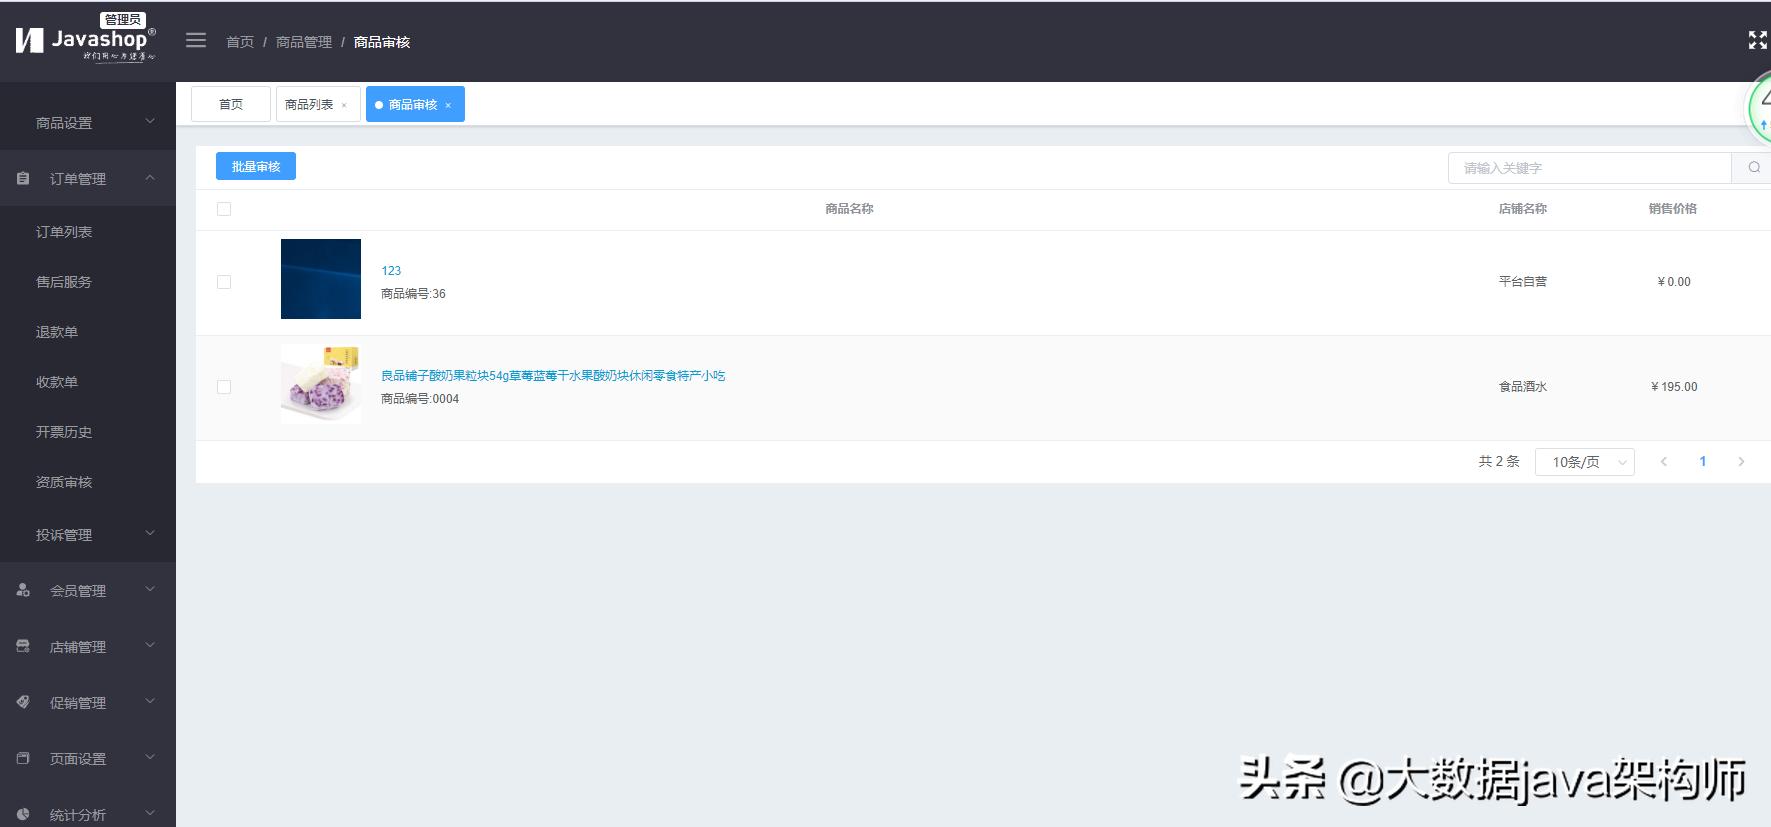Click the 商品编号:36 text
This screenshot has width=1771, height=827.
(x=413, y=293)
